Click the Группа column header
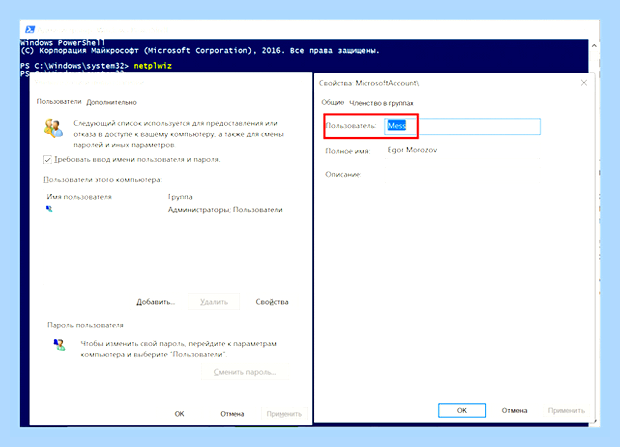Image resolution: width=620 pixels, height=447 pixels. pos(180,197)
